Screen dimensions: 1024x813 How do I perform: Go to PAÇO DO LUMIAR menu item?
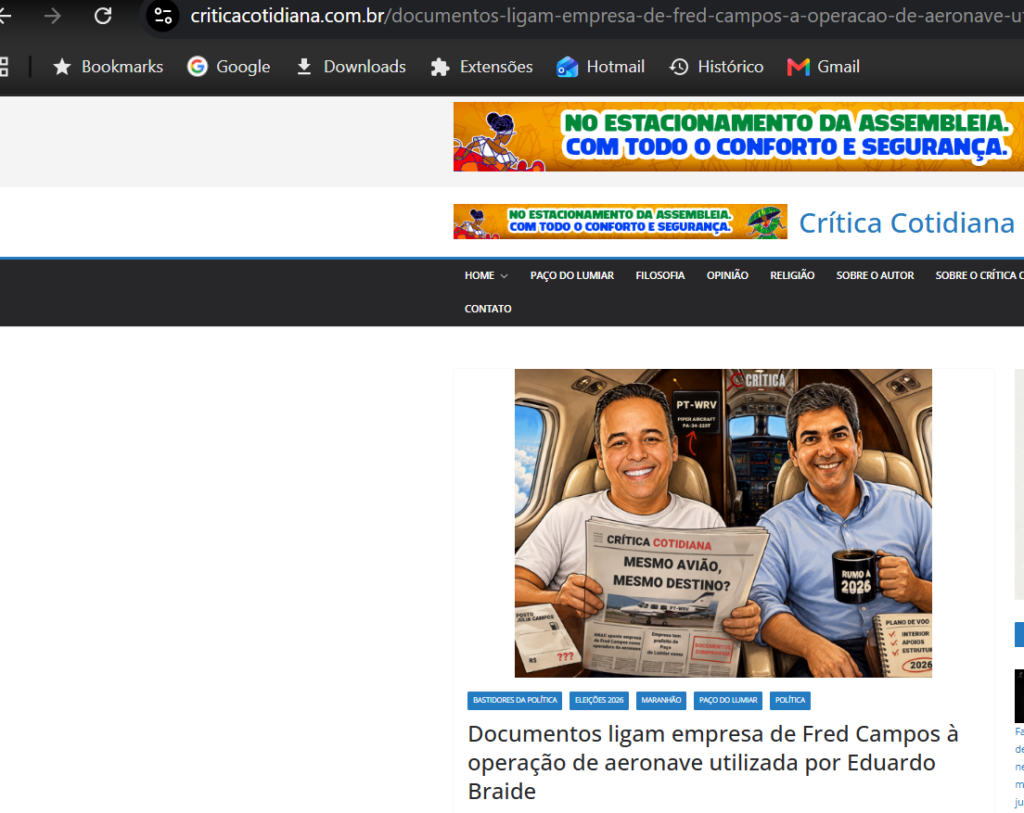[x=572, y=276]
